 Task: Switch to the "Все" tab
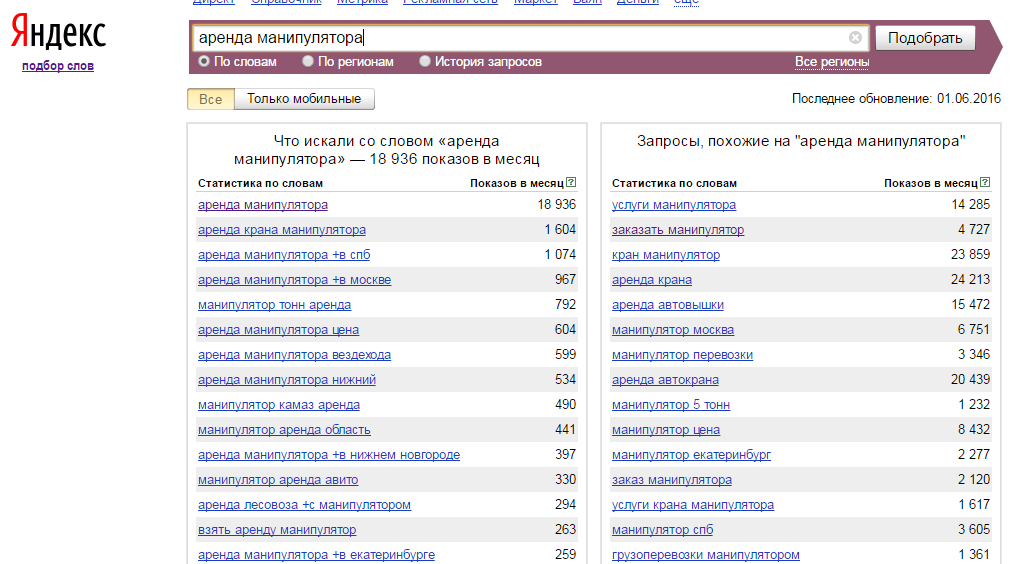pyautogui.click(x=211, y=99)
